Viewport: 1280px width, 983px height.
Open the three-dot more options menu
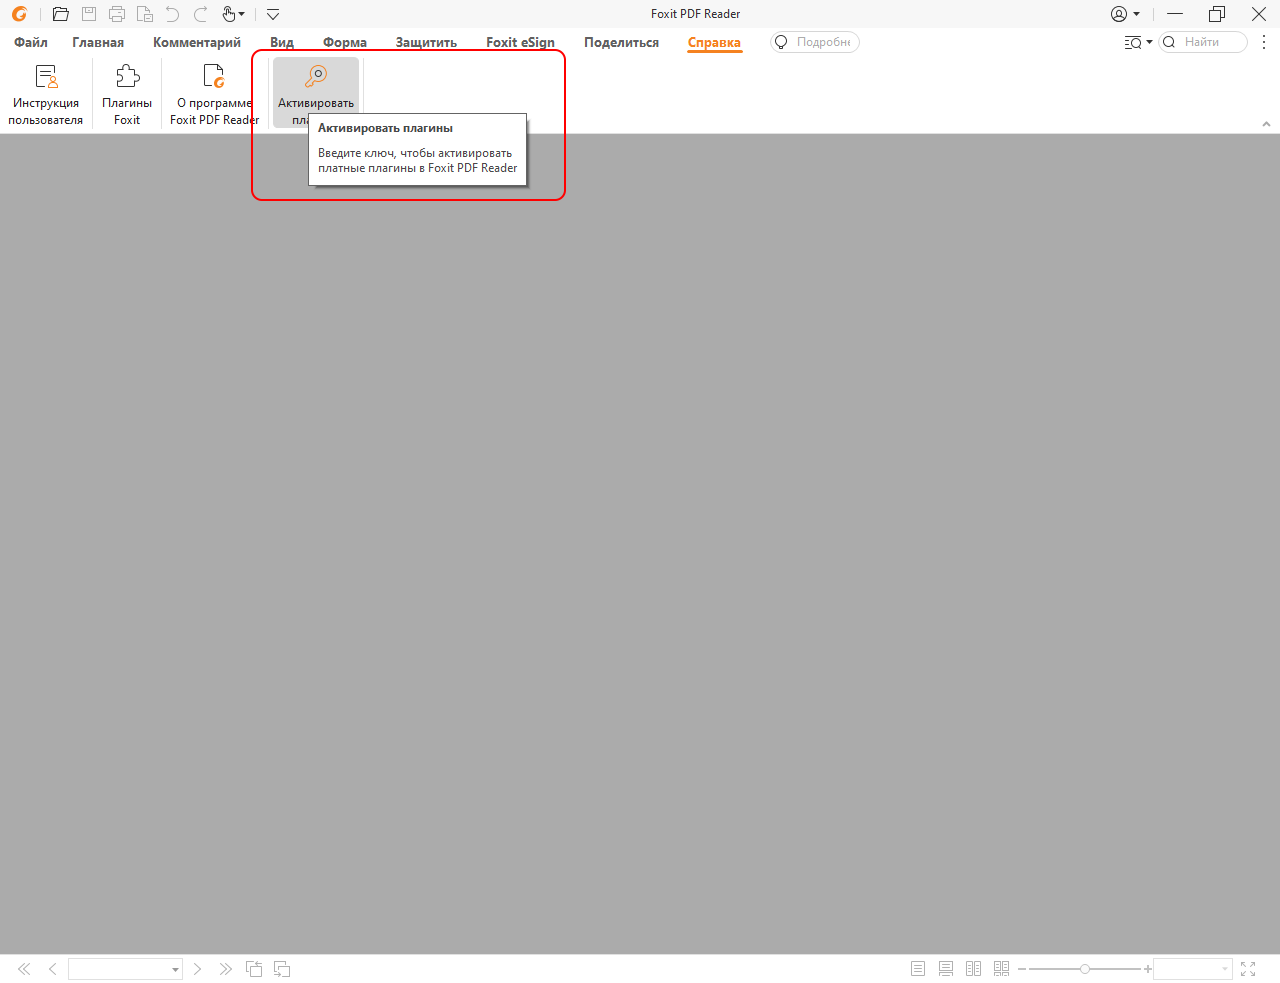(x=1264, y=42)
